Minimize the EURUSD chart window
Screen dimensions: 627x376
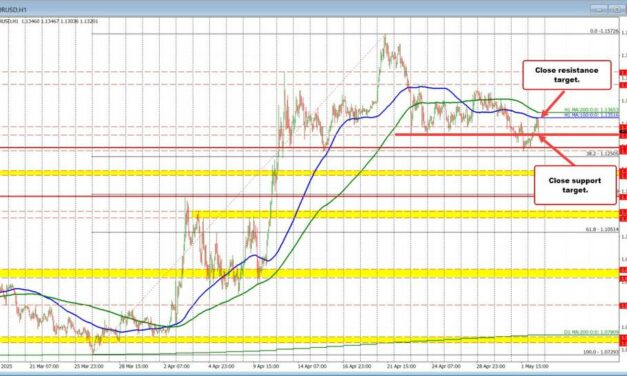coord(599,9)
